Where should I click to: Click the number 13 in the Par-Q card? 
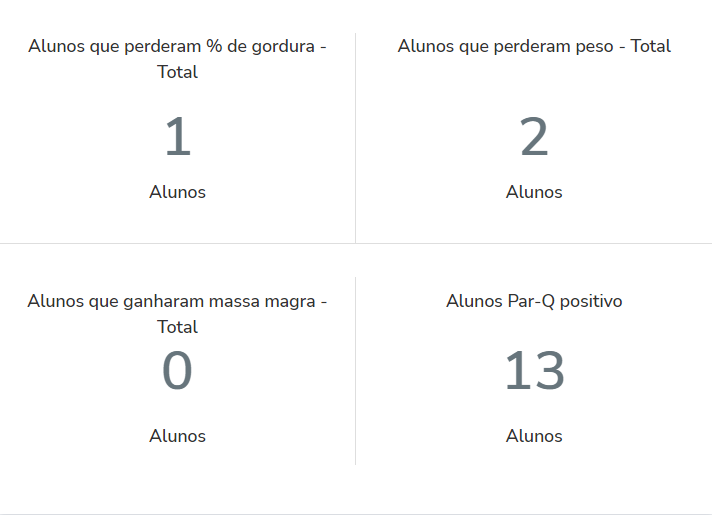tap(534, 371)
